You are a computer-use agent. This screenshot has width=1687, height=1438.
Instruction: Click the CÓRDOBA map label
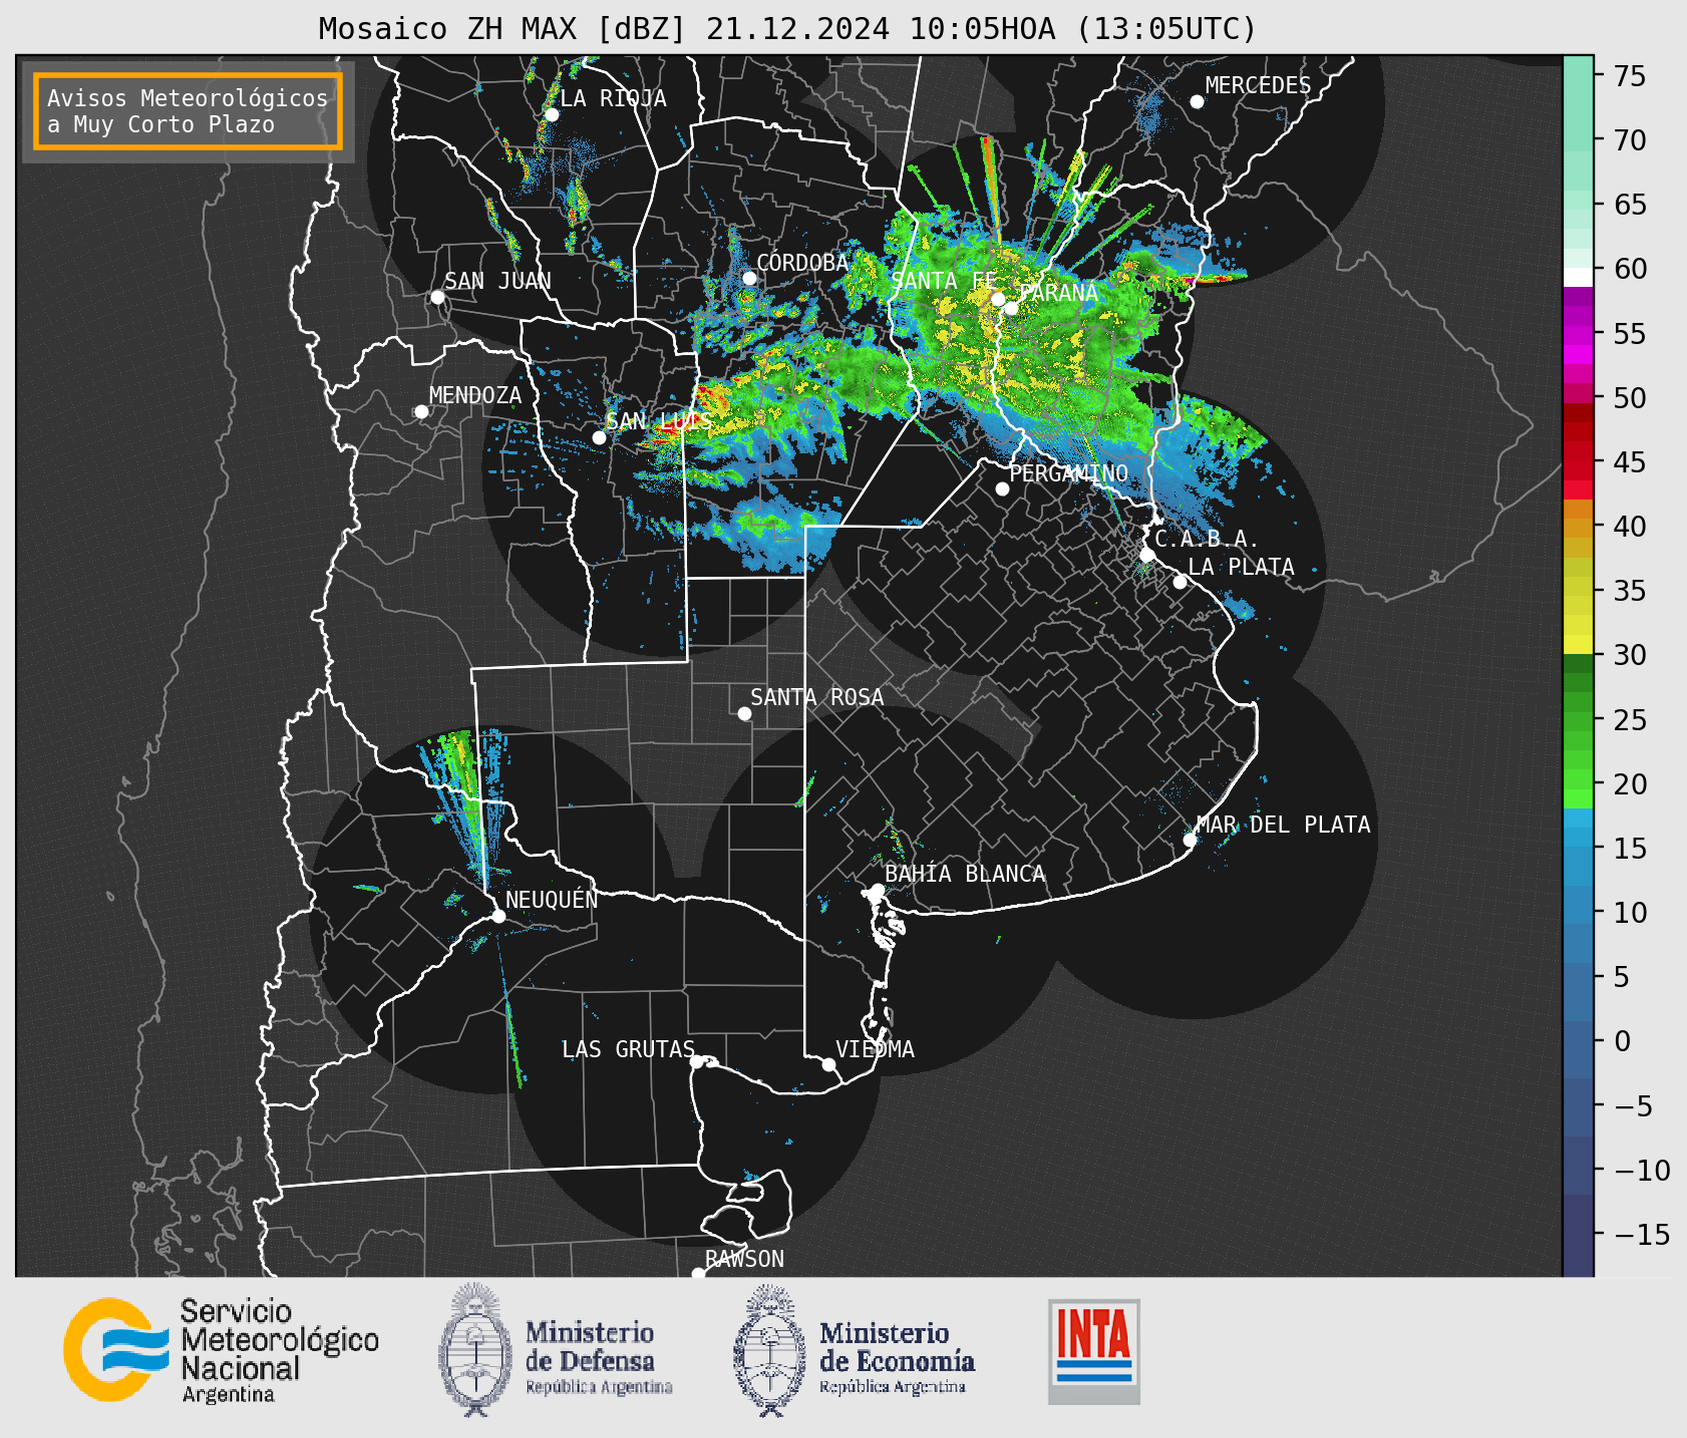tap(802, 263)
